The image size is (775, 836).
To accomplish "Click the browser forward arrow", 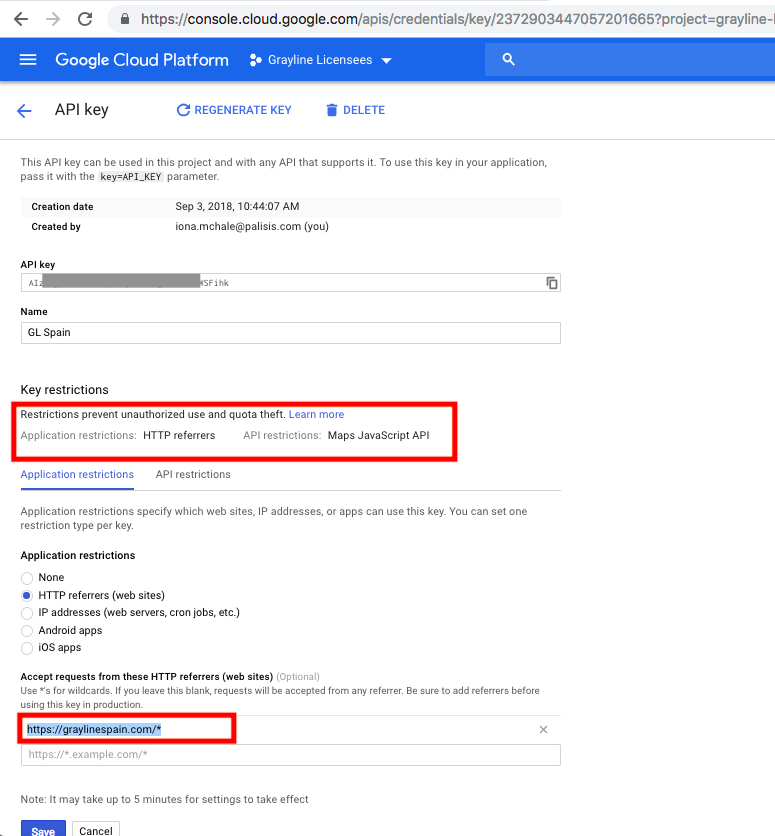I will click(x=53, y=19).
